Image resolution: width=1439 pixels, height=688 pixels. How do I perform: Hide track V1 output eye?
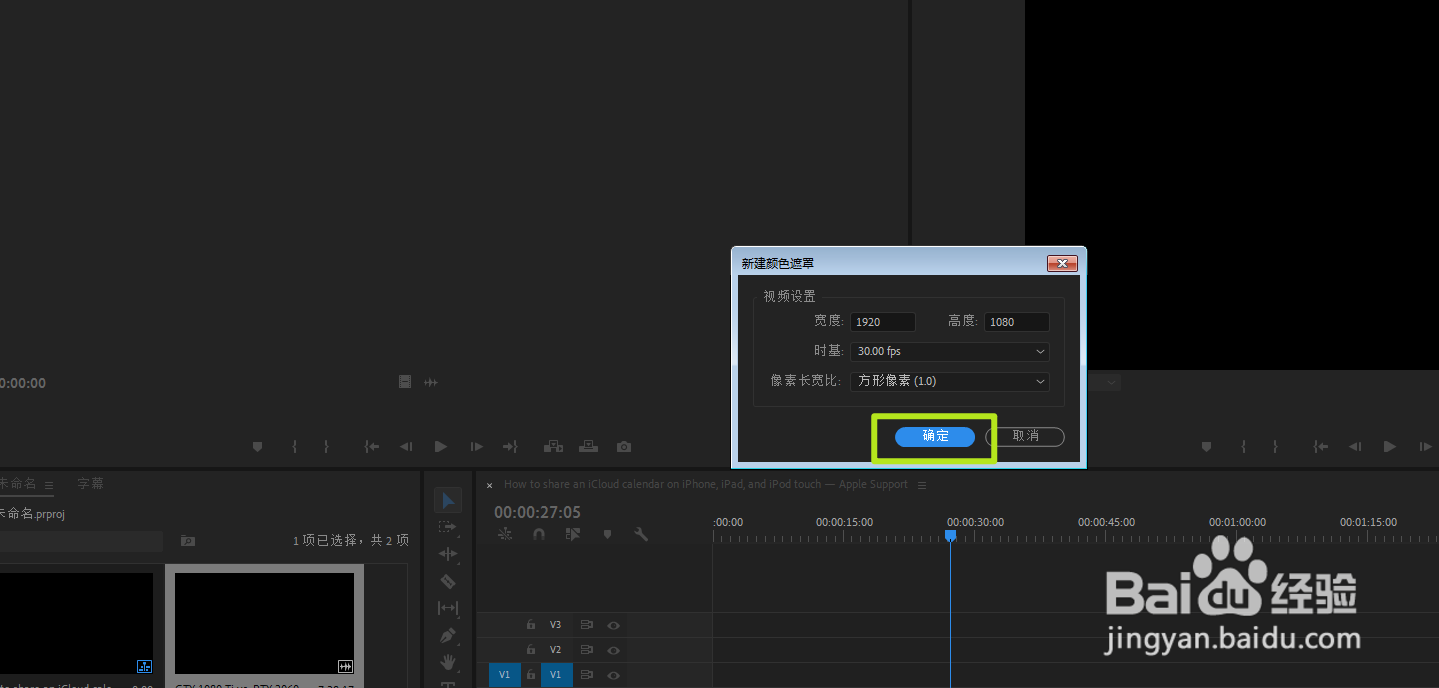click(x=614, y=675)
